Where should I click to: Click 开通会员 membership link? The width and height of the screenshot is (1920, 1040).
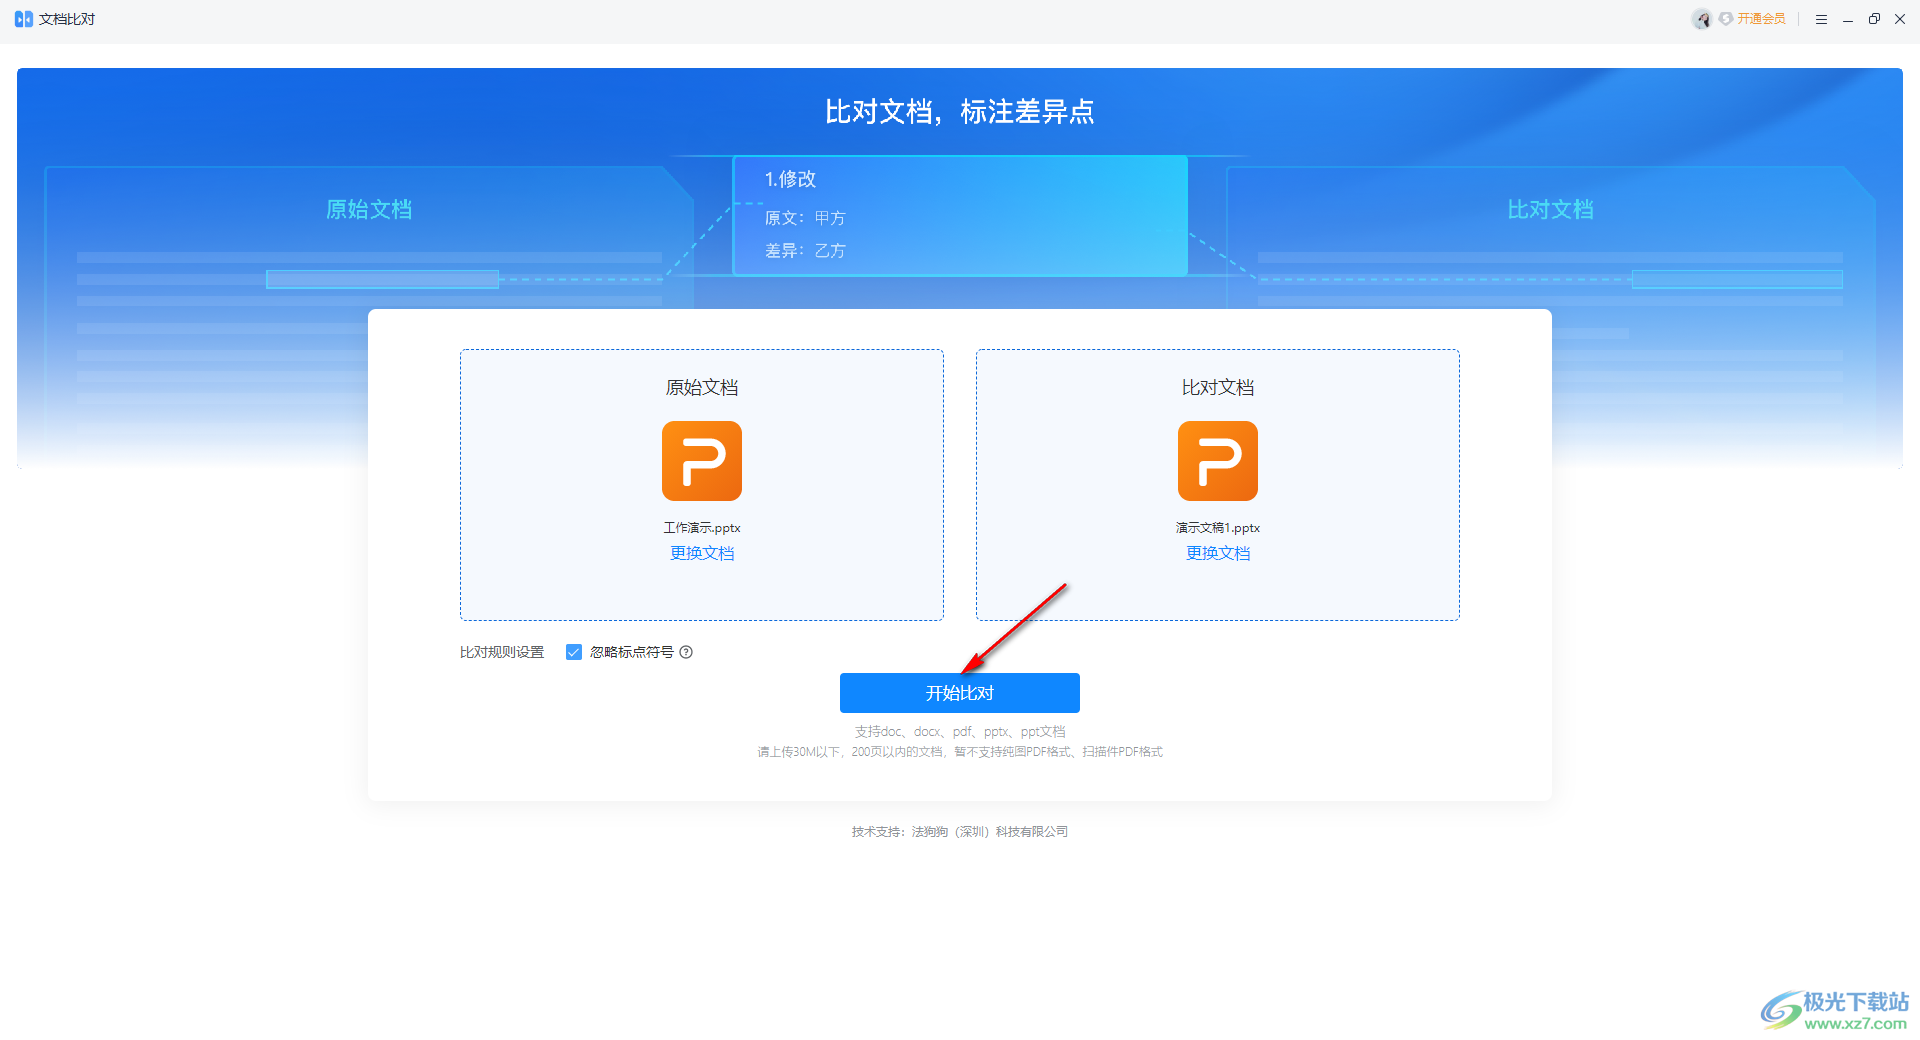coord(1760,19)
